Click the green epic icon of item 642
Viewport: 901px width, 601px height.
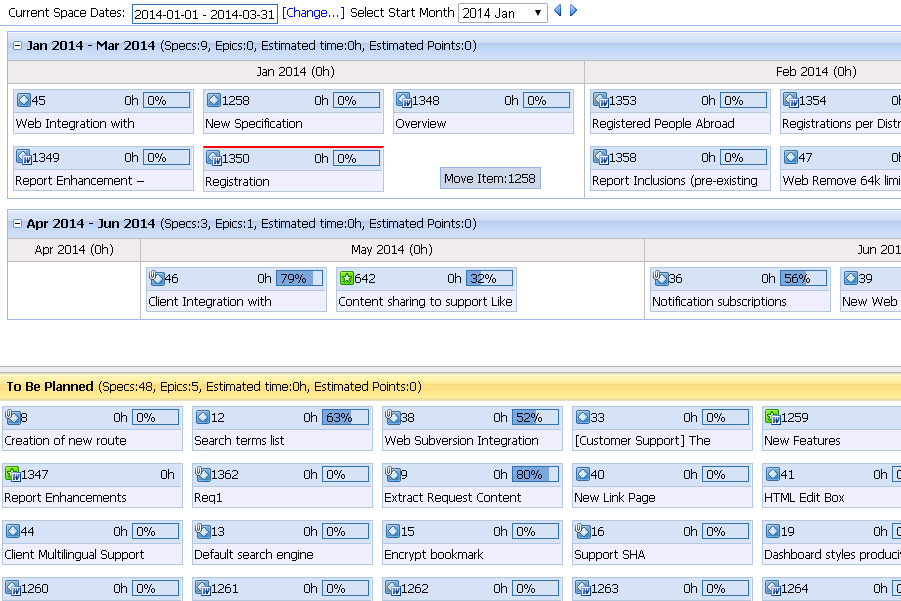pos(346,278)
